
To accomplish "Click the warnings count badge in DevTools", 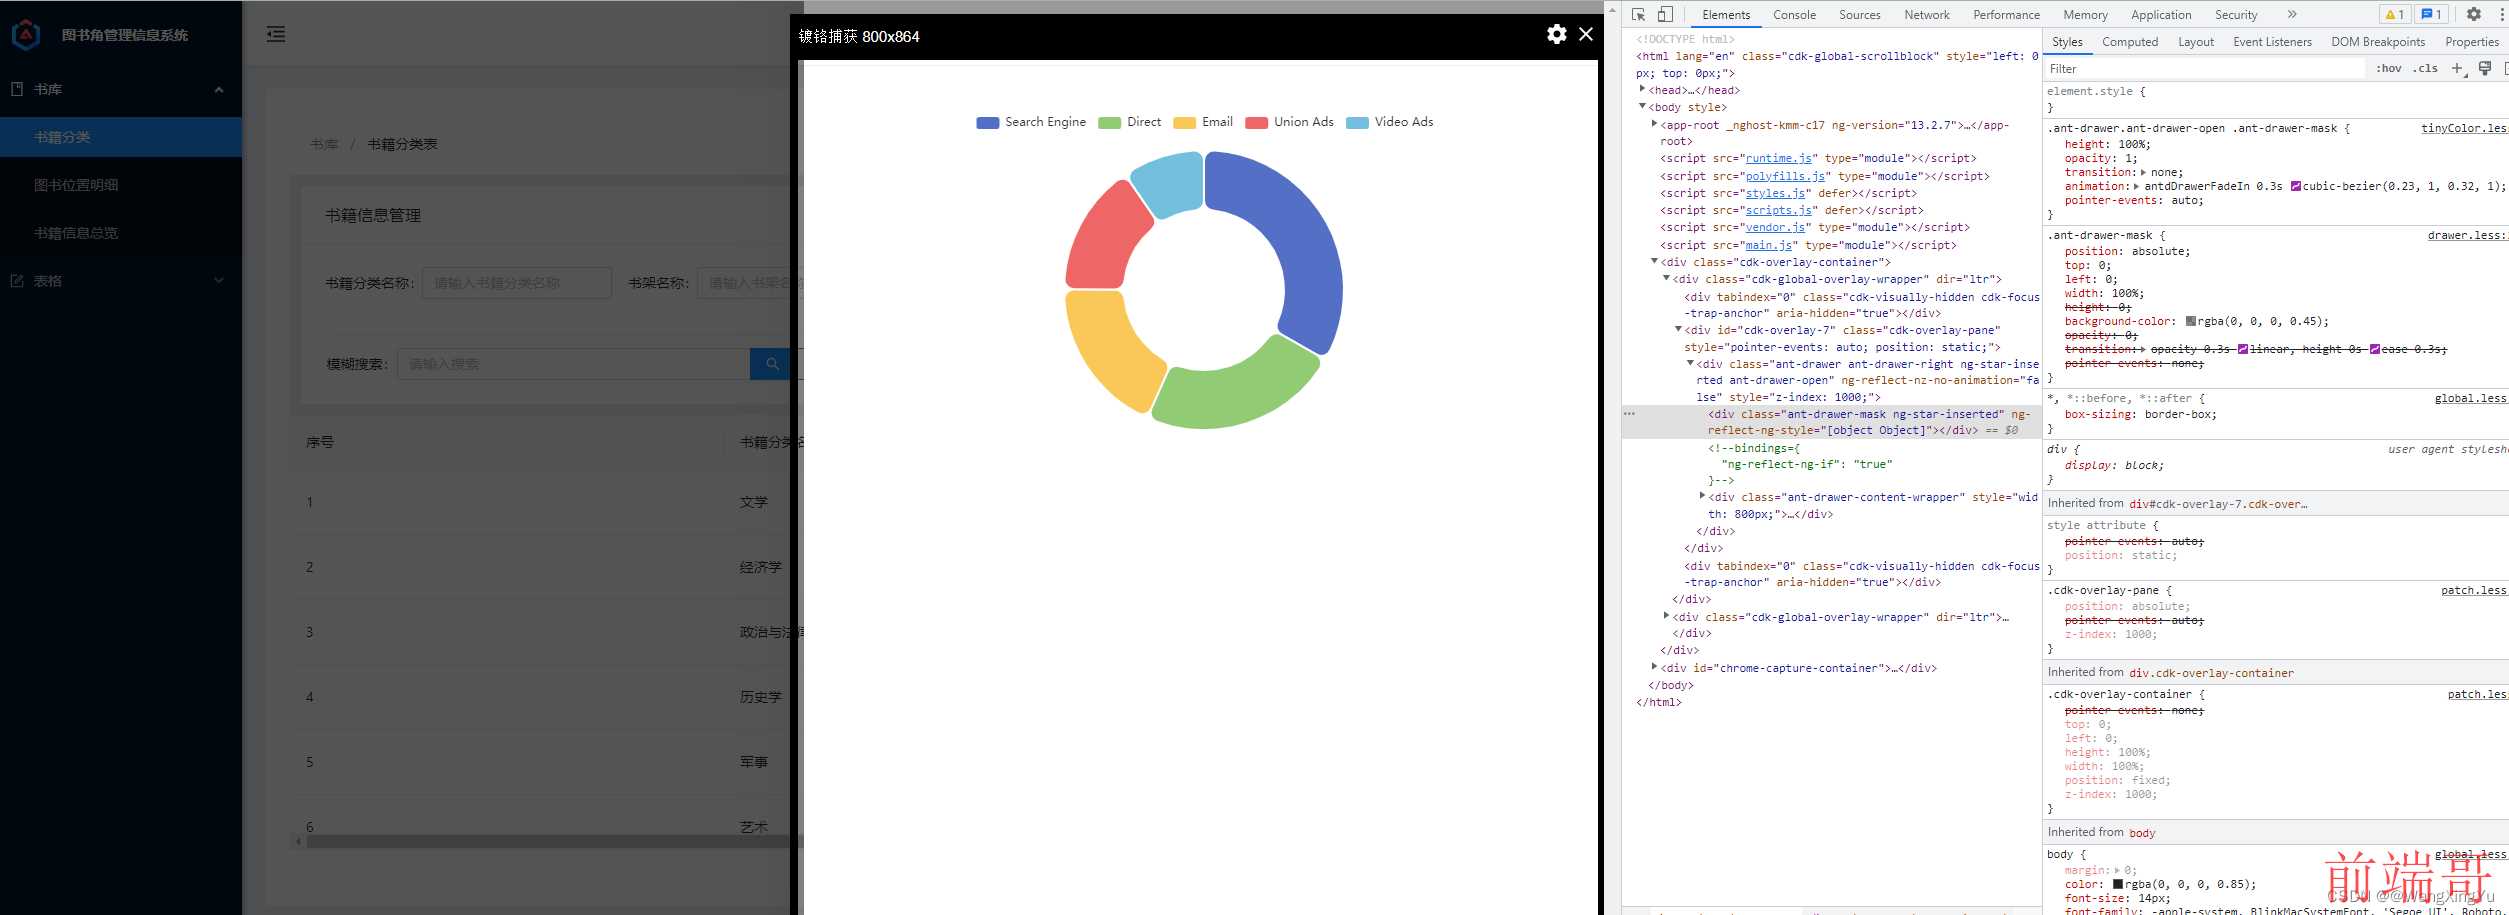I will [2393, 14].
